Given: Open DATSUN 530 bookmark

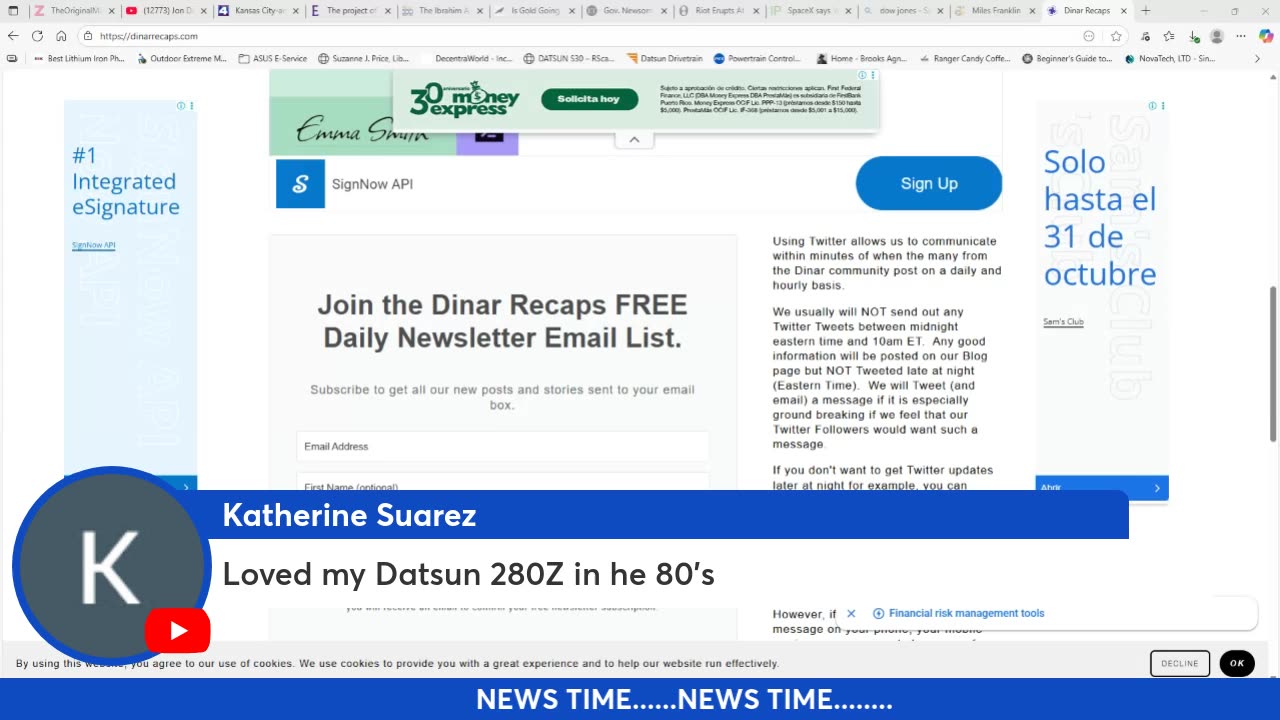Looking at the screenshot, I should pos(569,59).
